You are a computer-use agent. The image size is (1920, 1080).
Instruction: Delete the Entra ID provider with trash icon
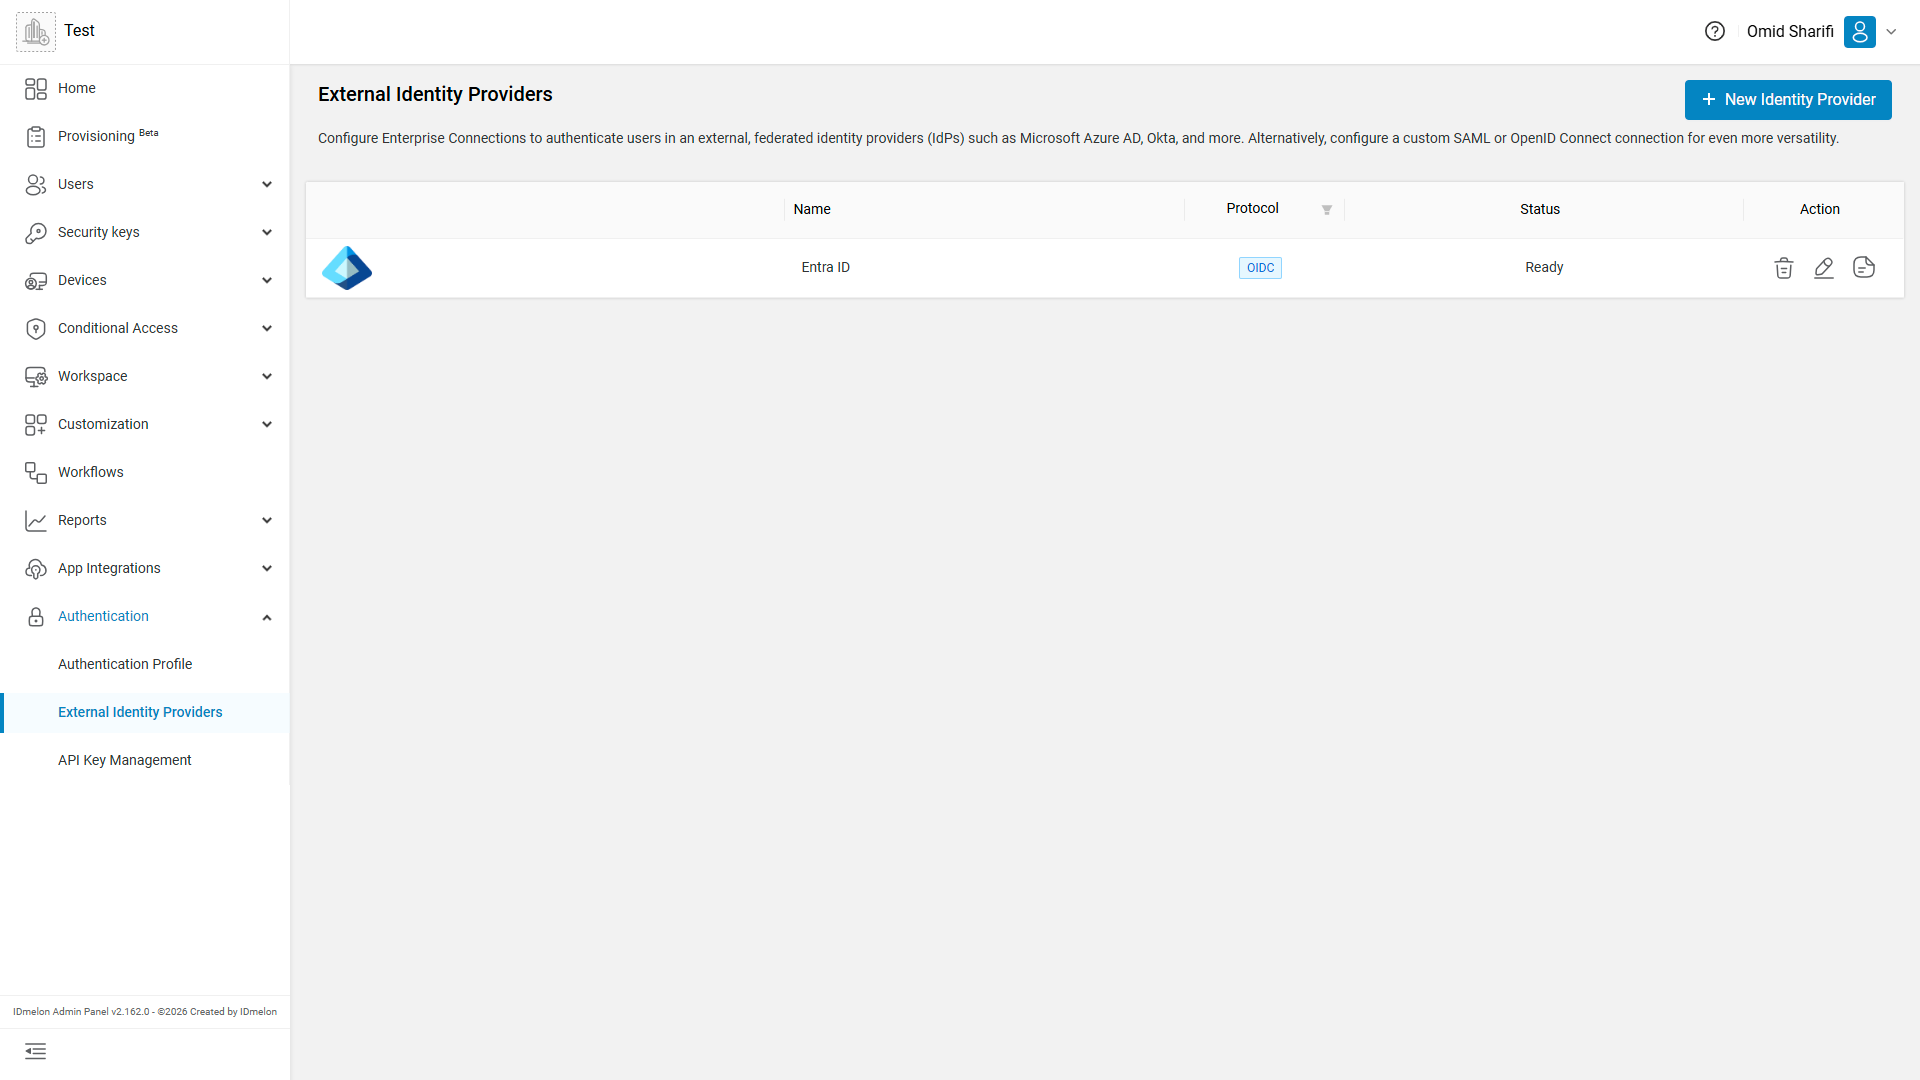coord(1784,268)
